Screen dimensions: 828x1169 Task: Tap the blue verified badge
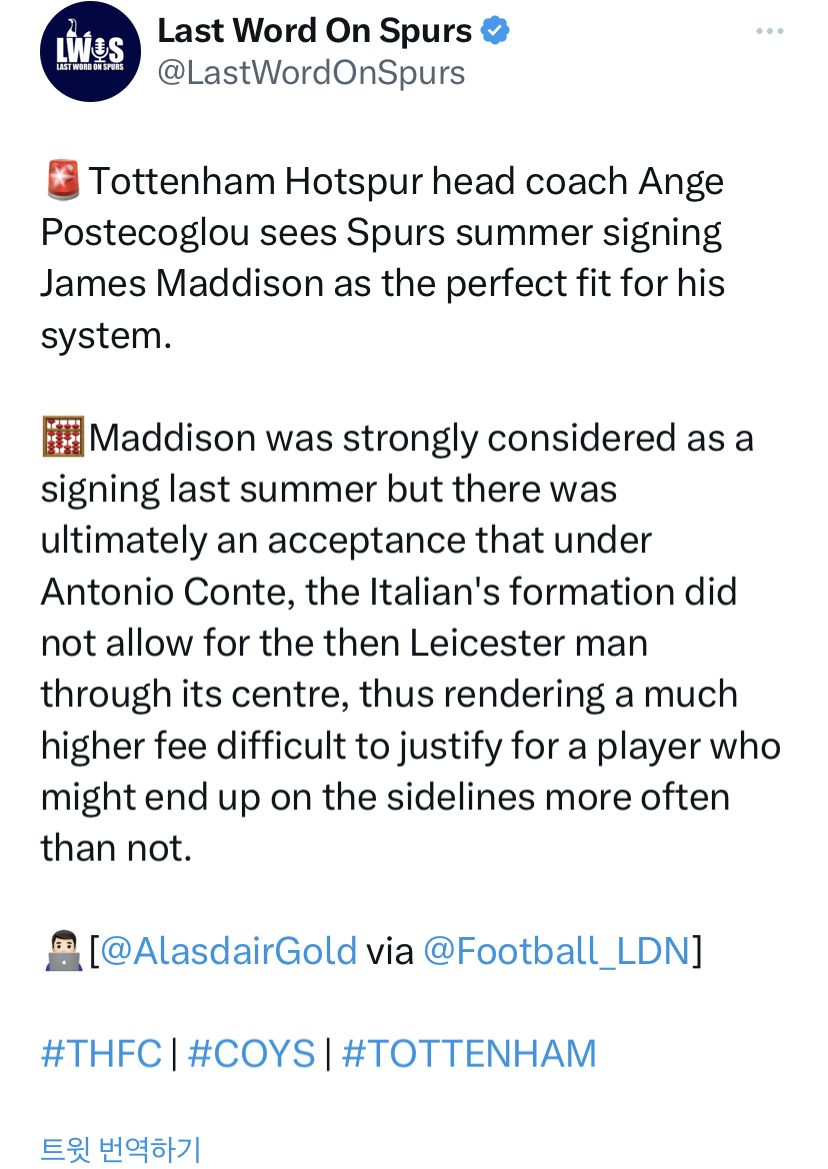tap(495, 31)
